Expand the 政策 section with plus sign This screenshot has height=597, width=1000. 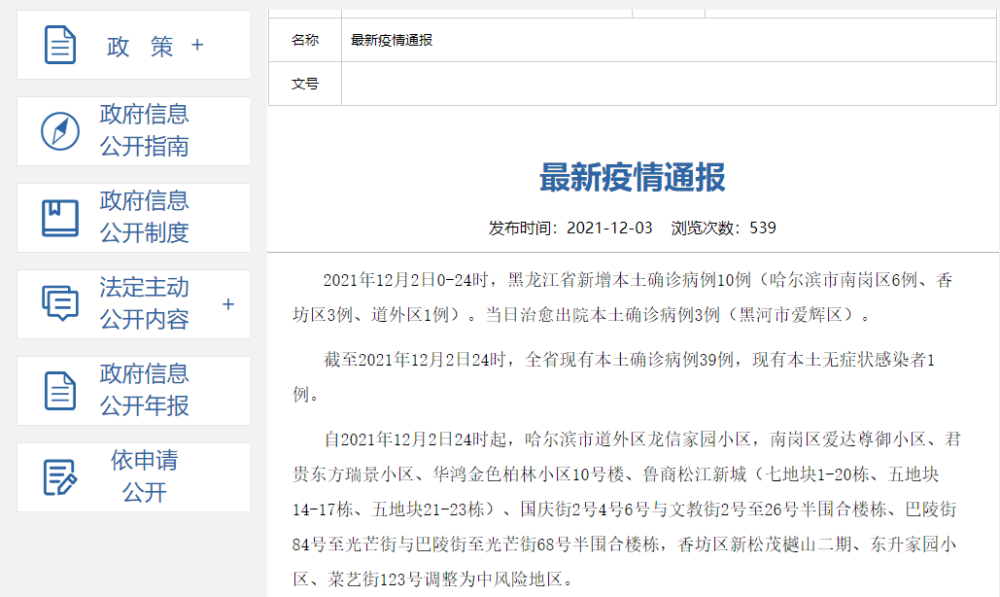197,46
